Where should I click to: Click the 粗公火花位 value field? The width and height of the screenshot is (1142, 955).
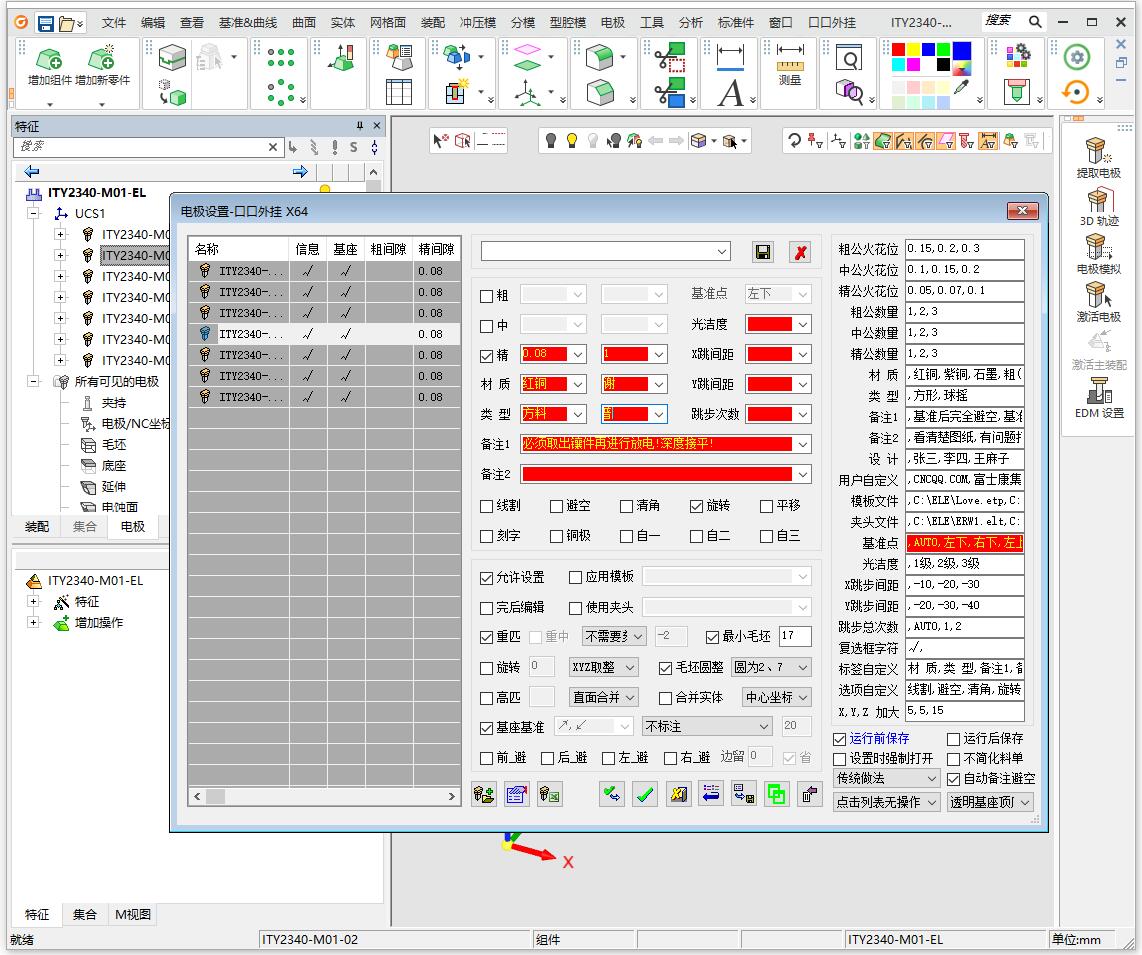(964, 249)
